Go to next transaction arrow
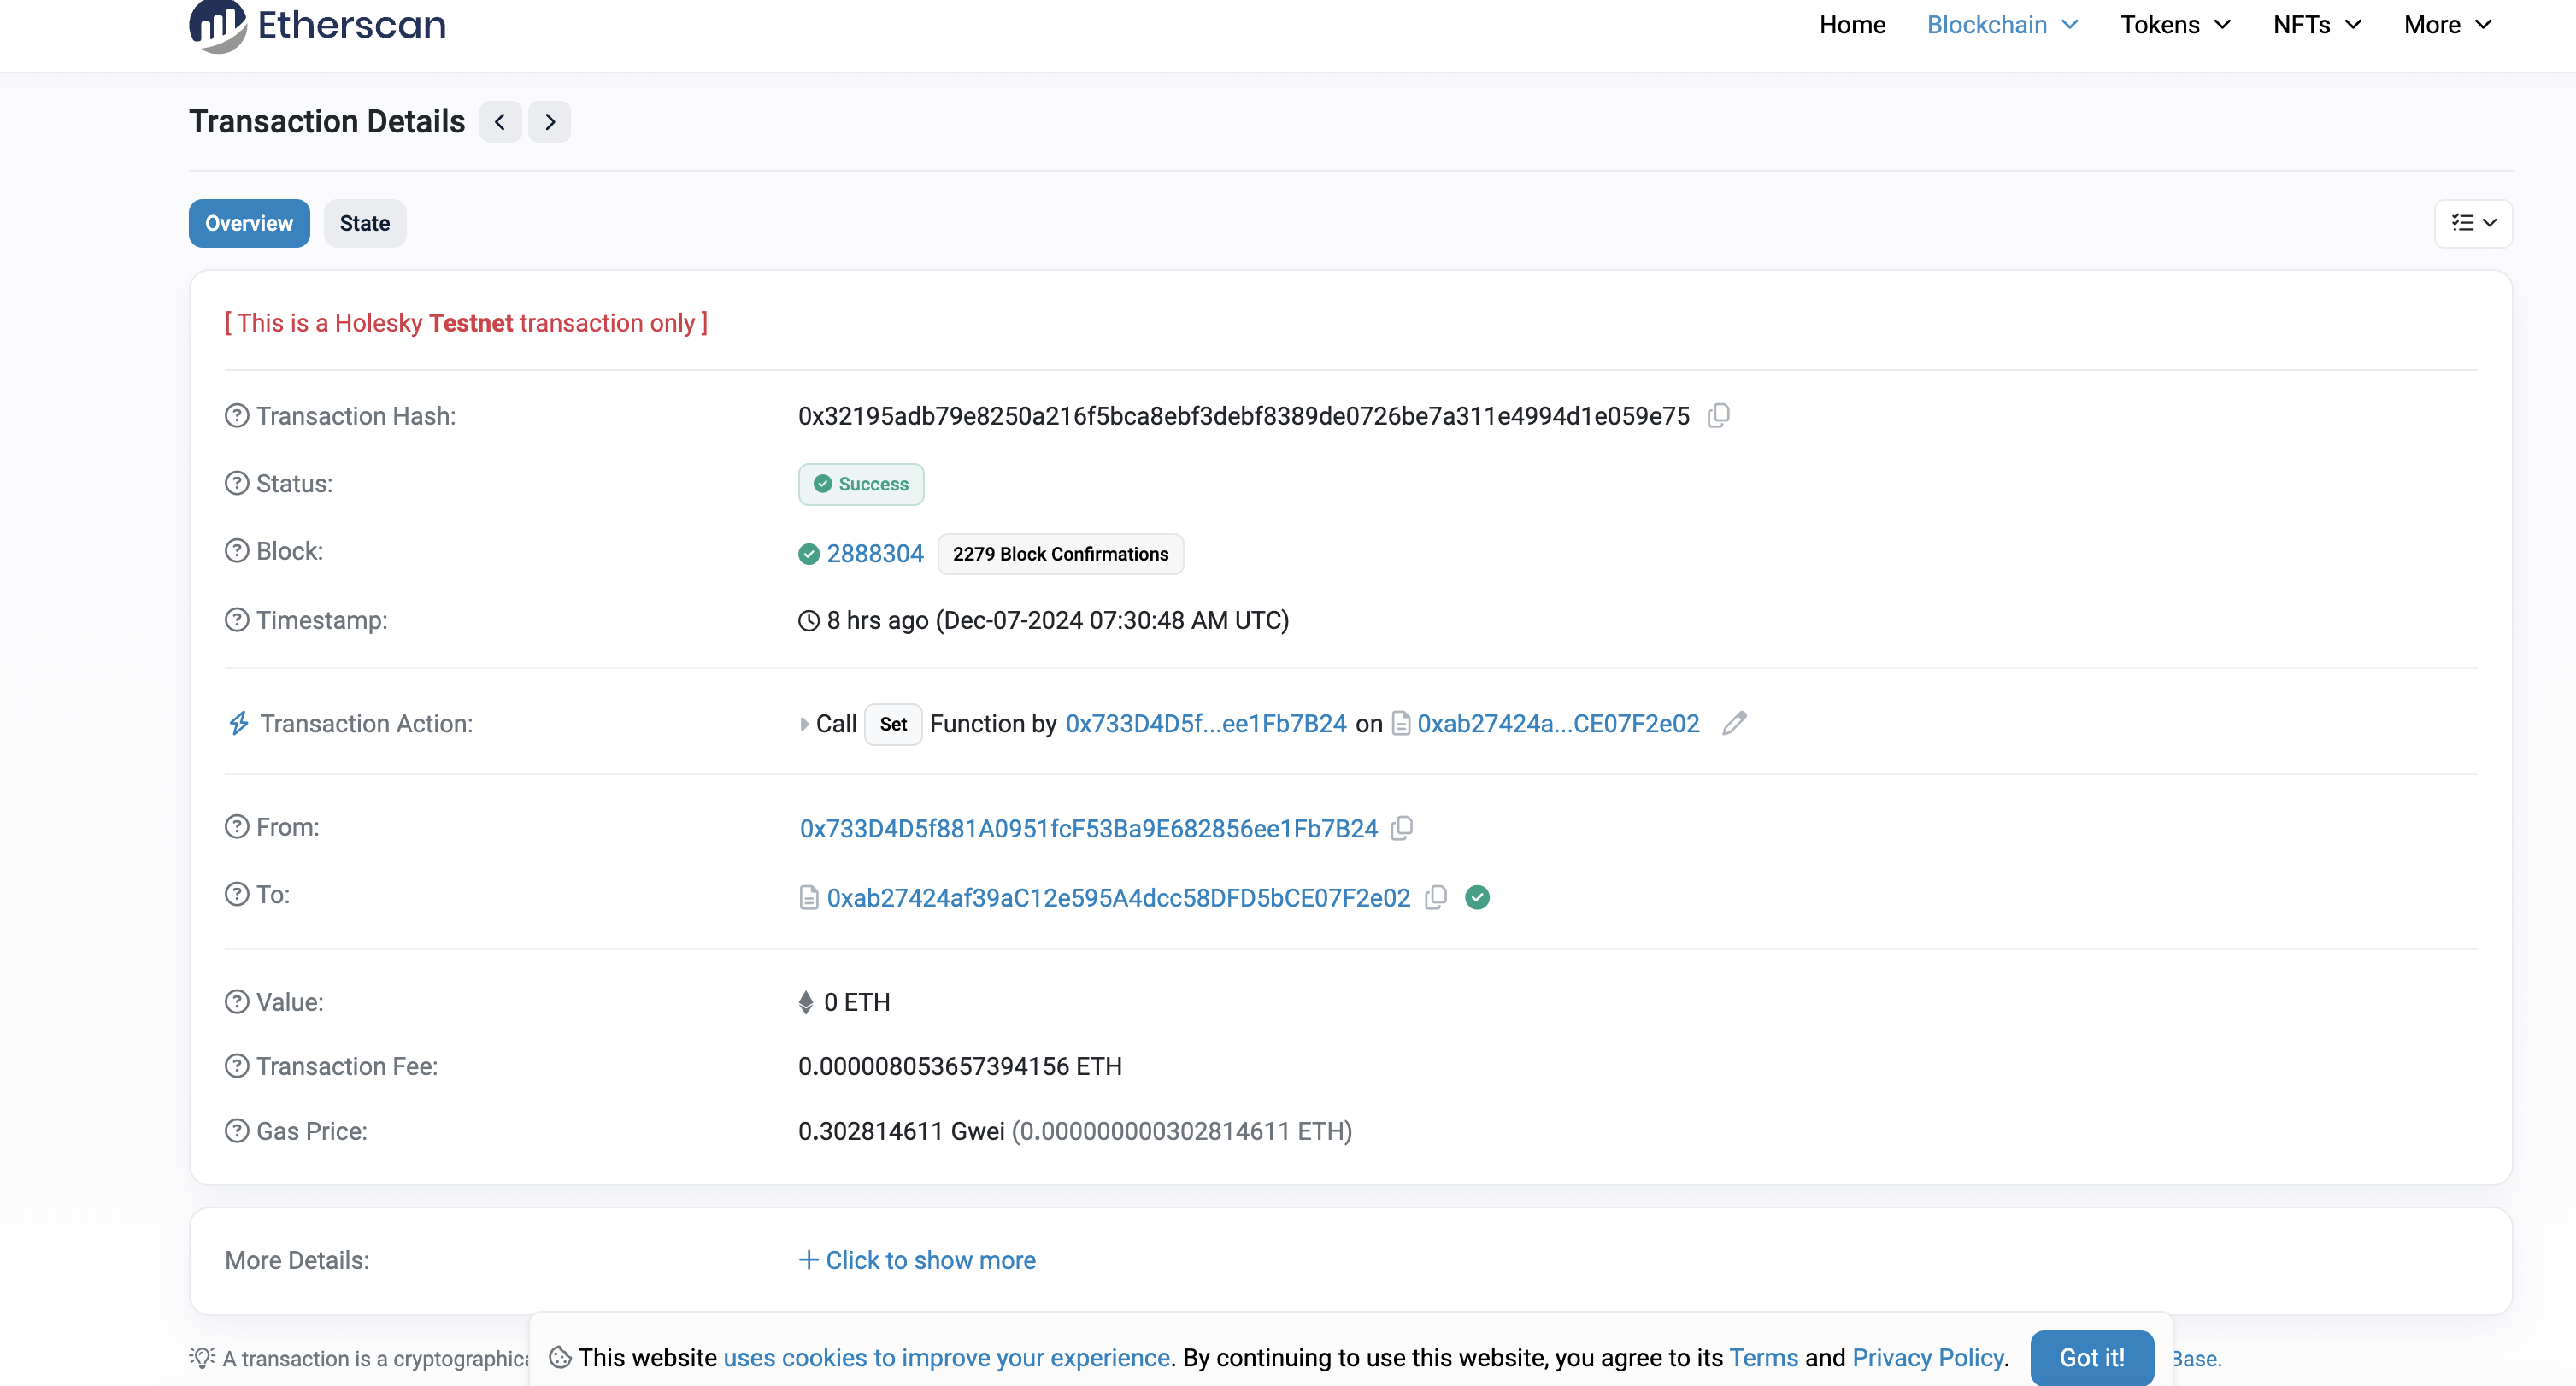This screenshot has height=1386, width=2576. point(550,122)
